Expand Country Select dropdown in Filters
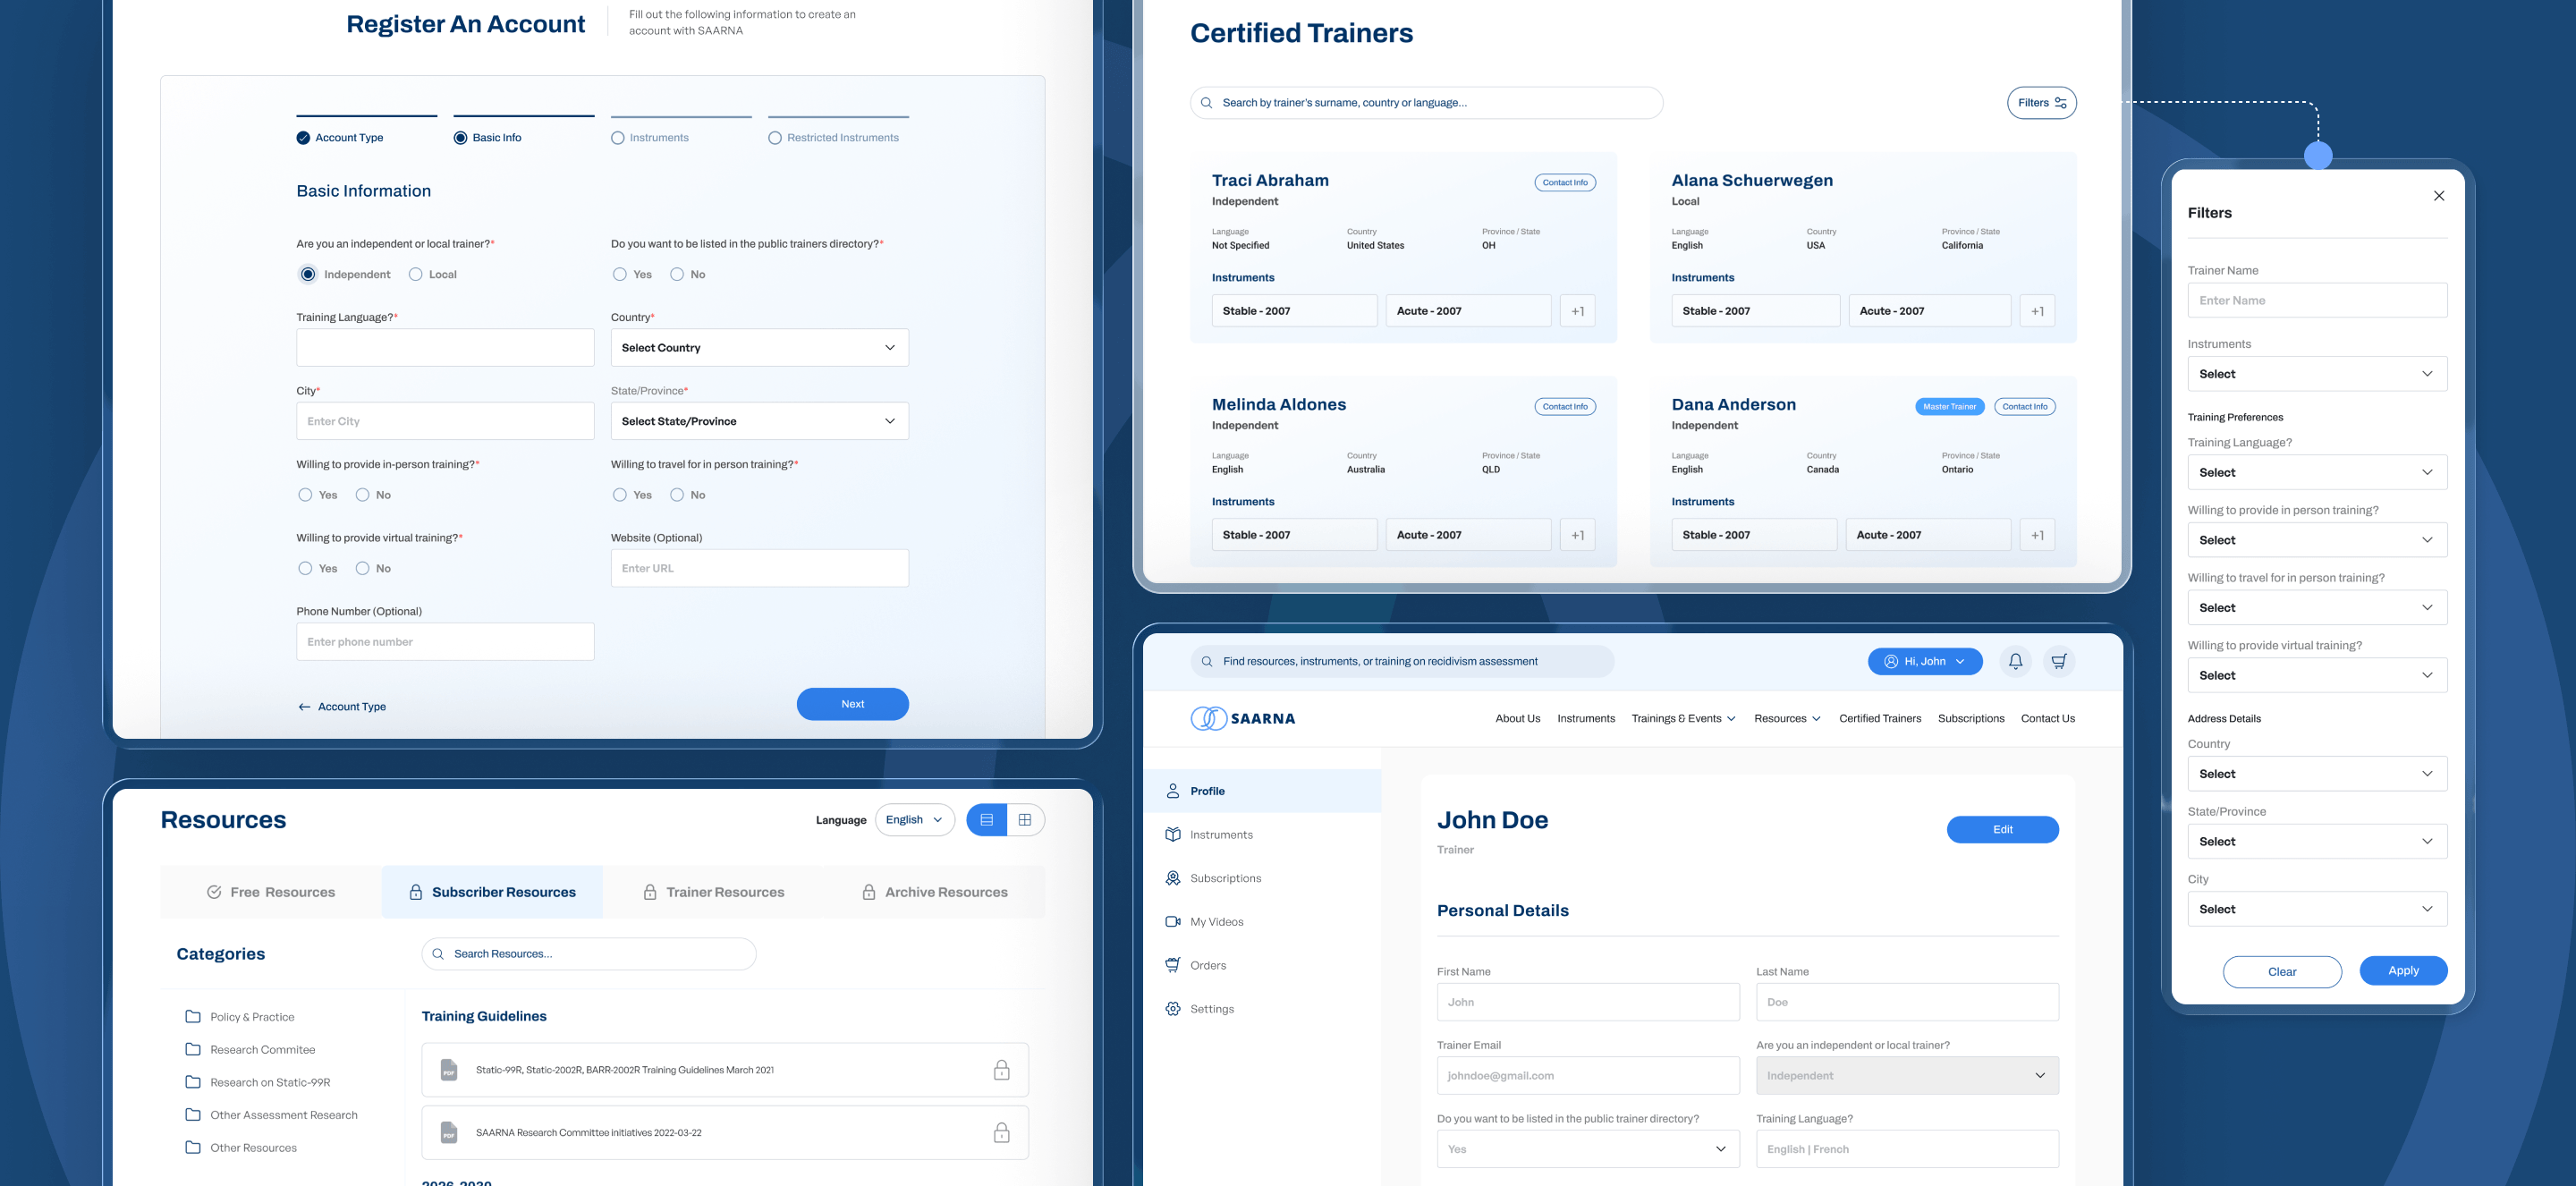This screenshot has height=1186, width=2576. pos(2317,774)
